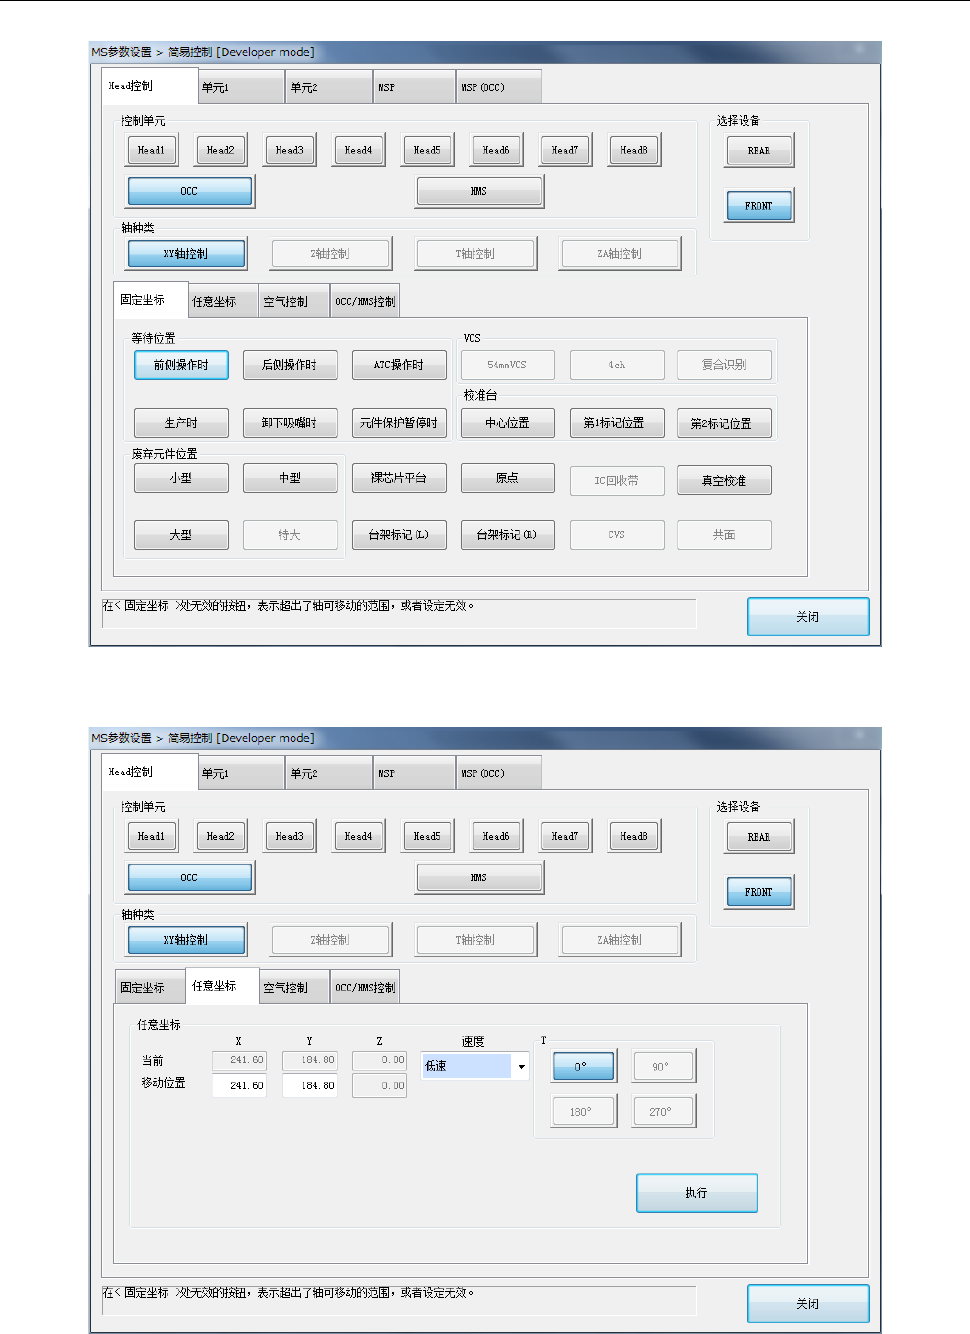Select FRONT device in the lower dialog
The height and width of the screenshot is (1334, 970).
coord(760,892)
